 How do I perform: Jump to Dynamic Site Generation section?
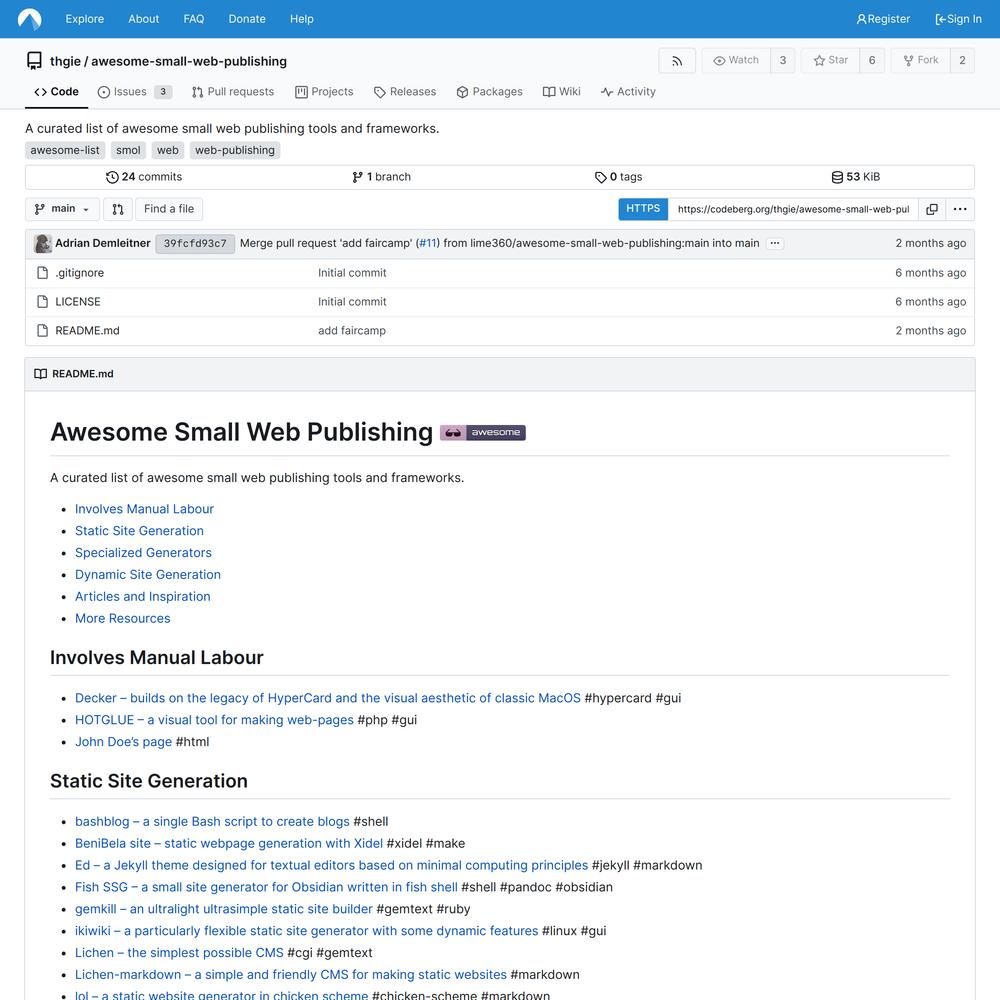click(148, 575)
